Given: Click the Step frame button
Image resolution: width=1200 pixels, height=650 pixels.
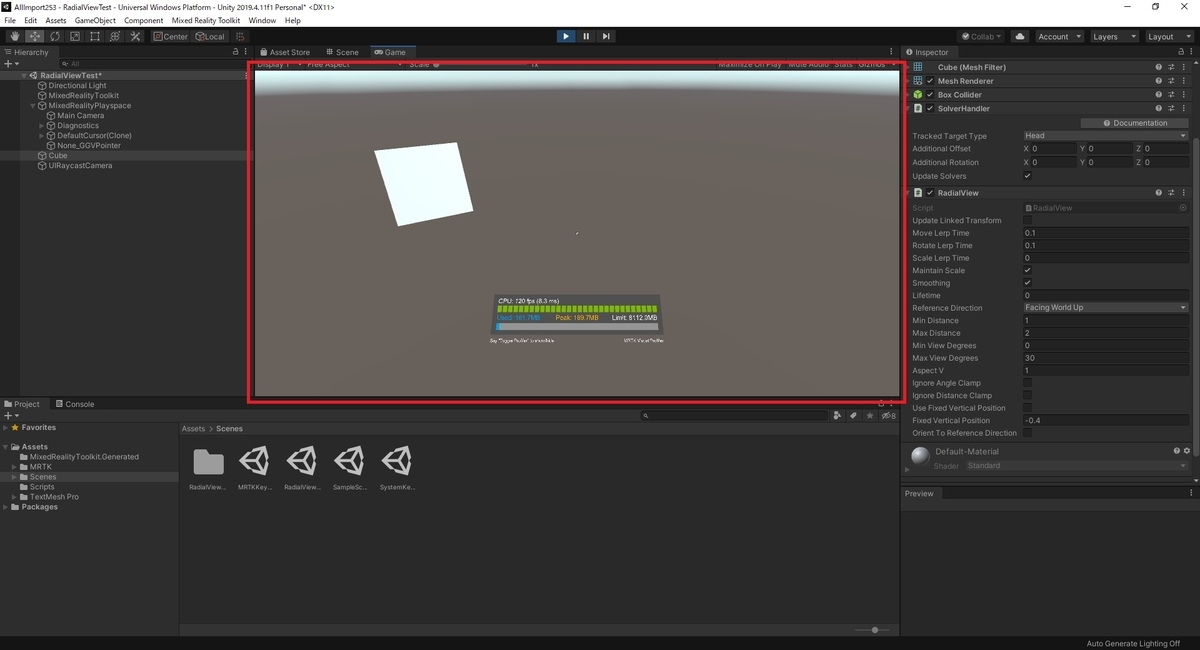Looking at the screenshot, I should coord(606,37).
